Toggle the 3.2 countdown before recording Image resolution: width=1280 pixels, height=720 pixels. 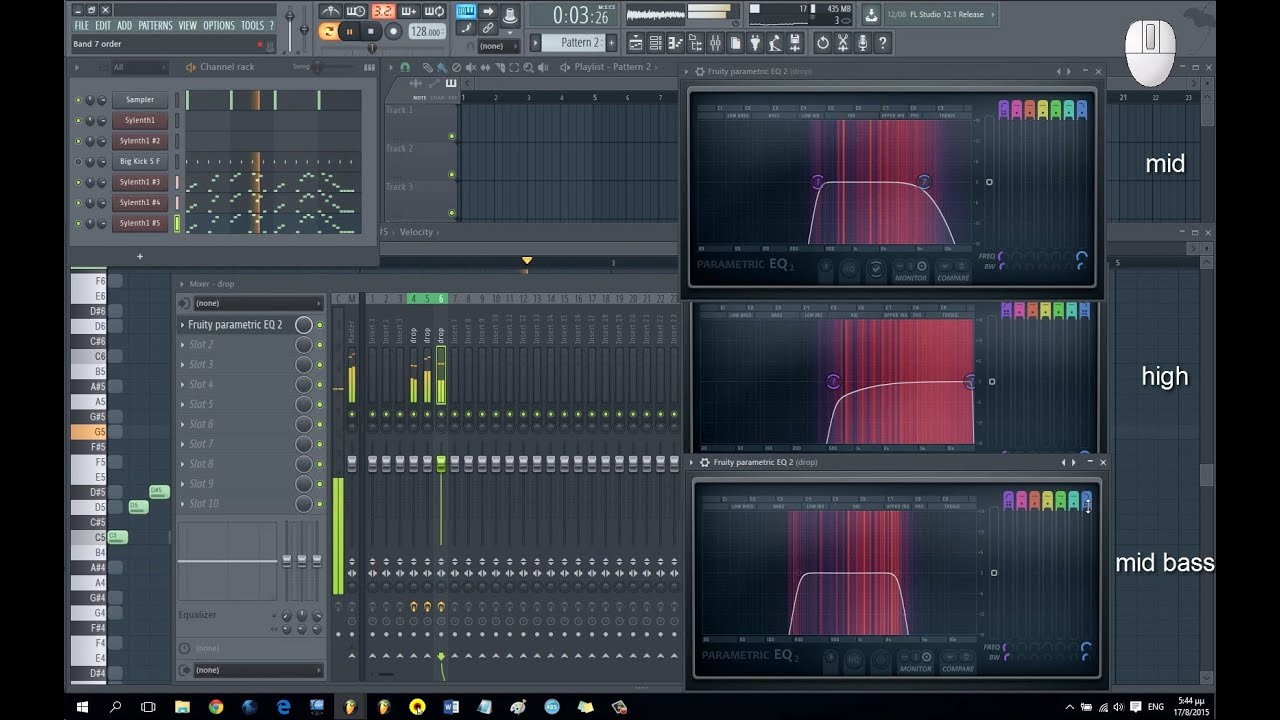click(x=382, y=11)
